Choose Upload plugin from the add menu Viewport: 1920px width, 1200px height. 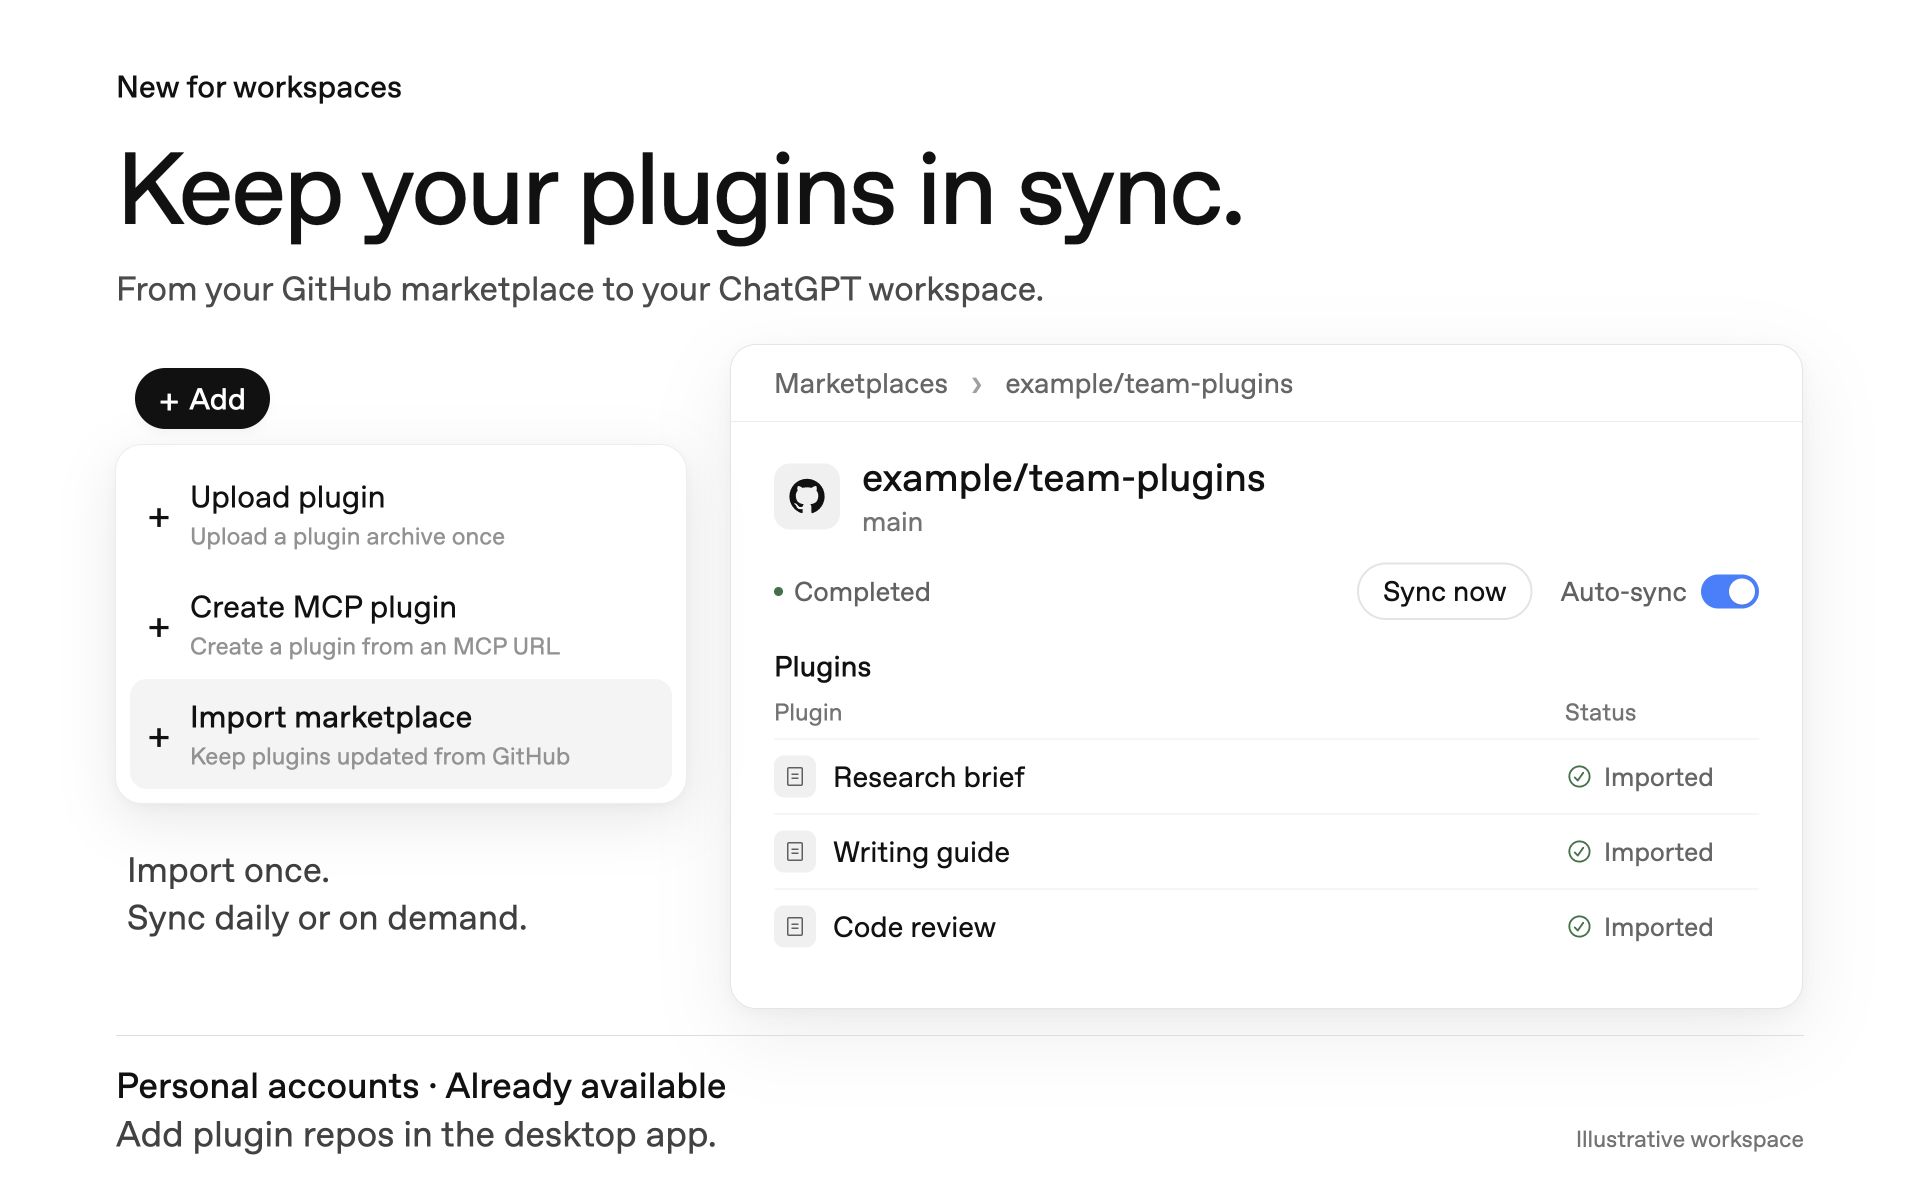[x=400, y=516]
